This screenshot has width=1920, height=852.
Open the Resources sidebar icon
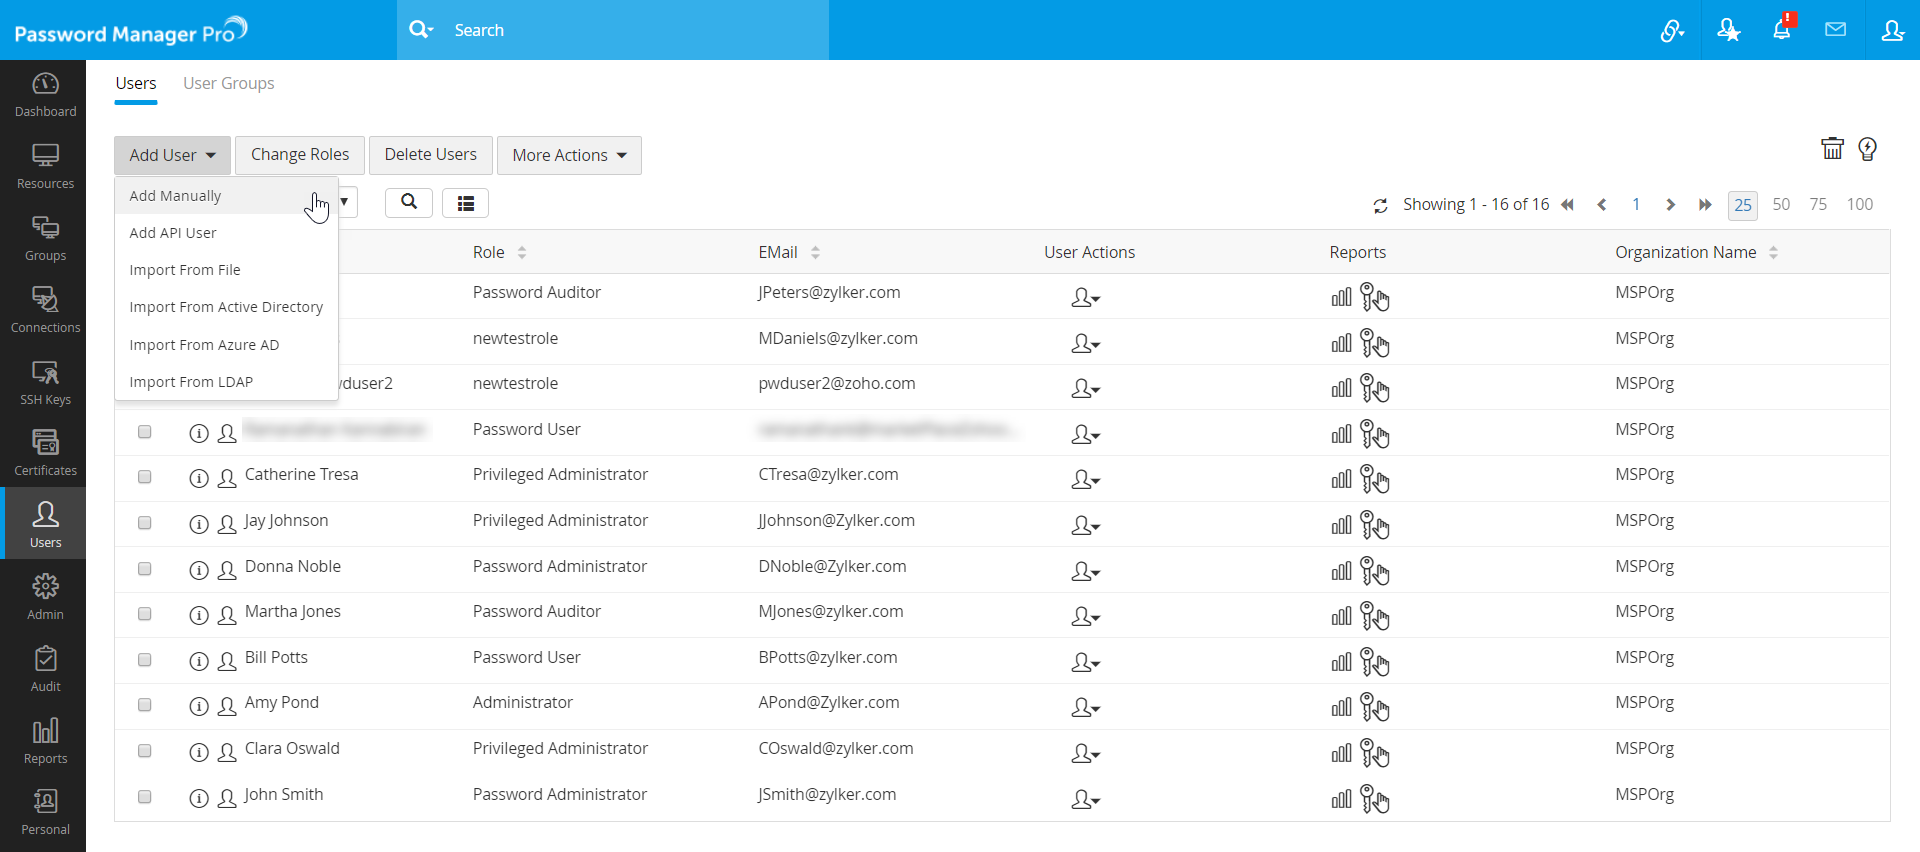45,166
